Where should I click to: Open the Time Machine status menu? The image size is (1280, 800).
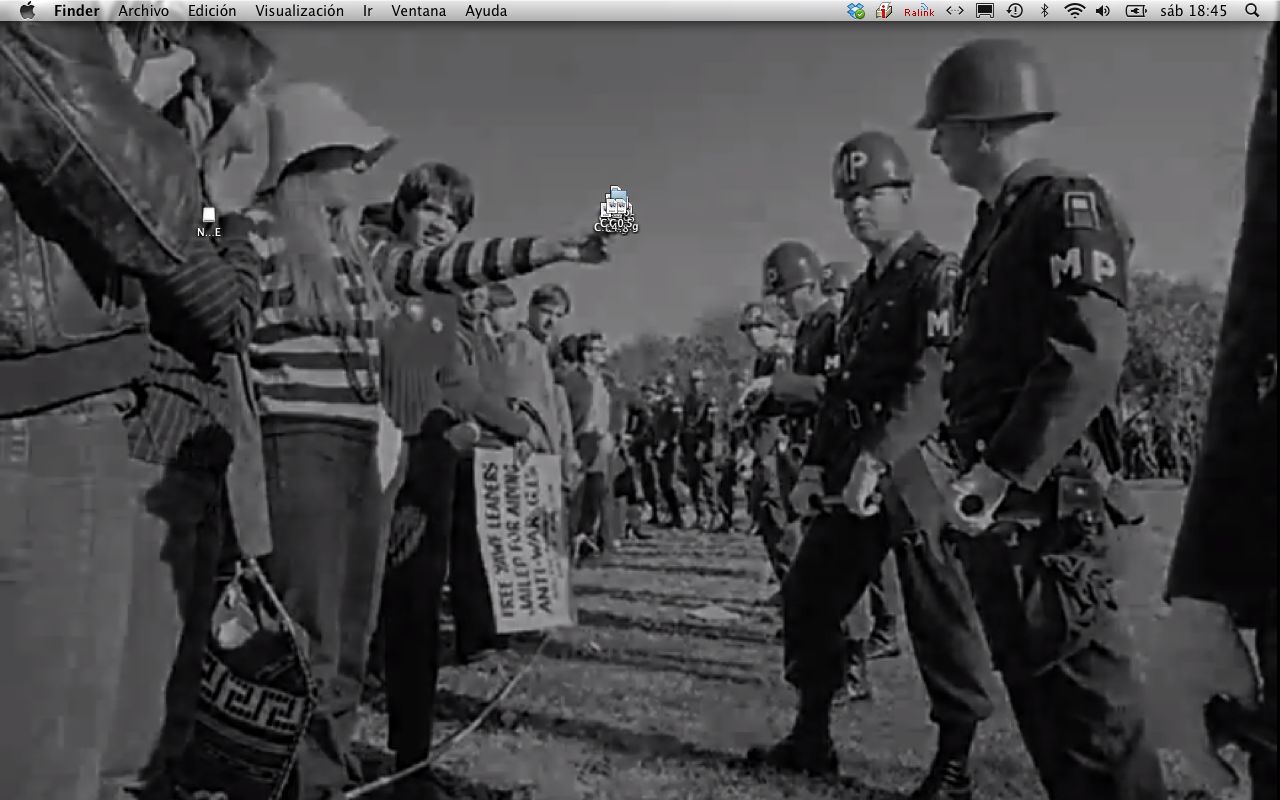coord(1015,11)
